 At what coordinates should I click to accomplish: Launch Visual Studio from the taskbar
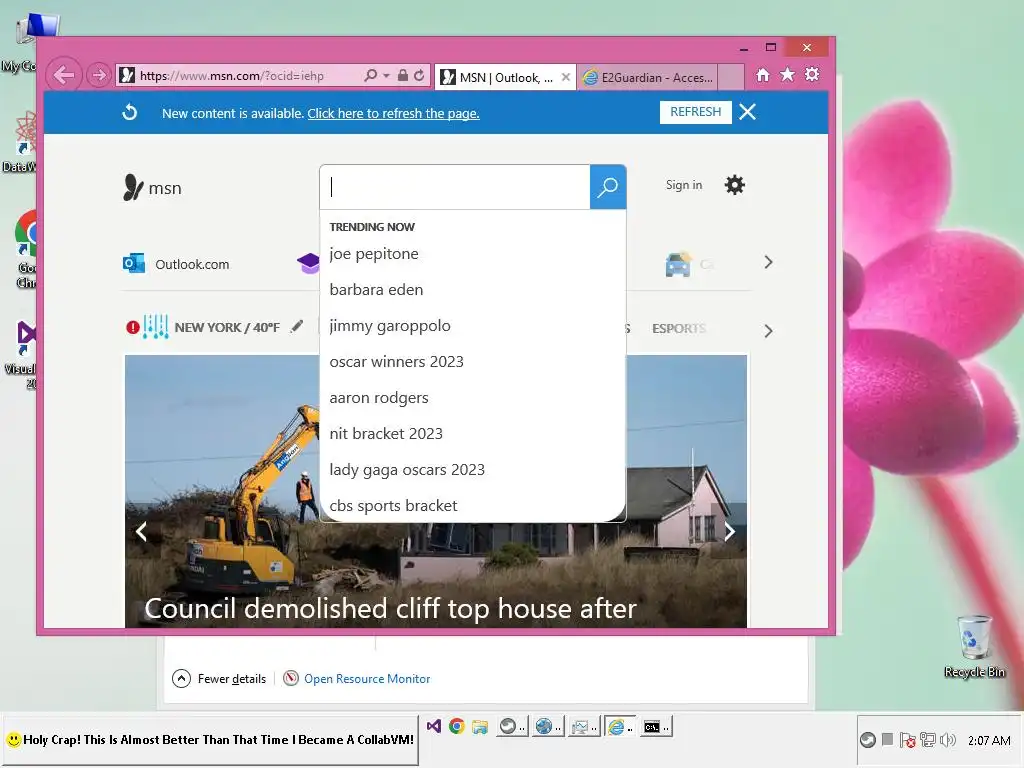point(434,726)
